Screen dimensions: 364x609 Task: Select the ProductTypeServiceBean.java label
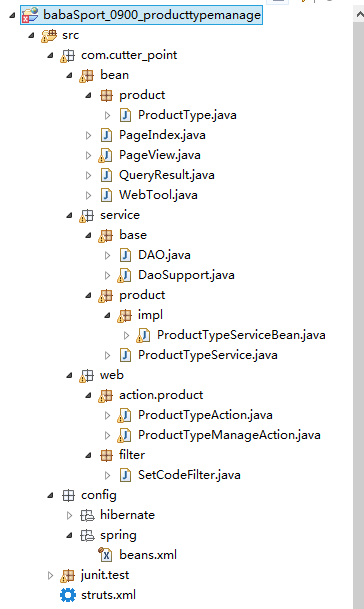click(241, 335)
